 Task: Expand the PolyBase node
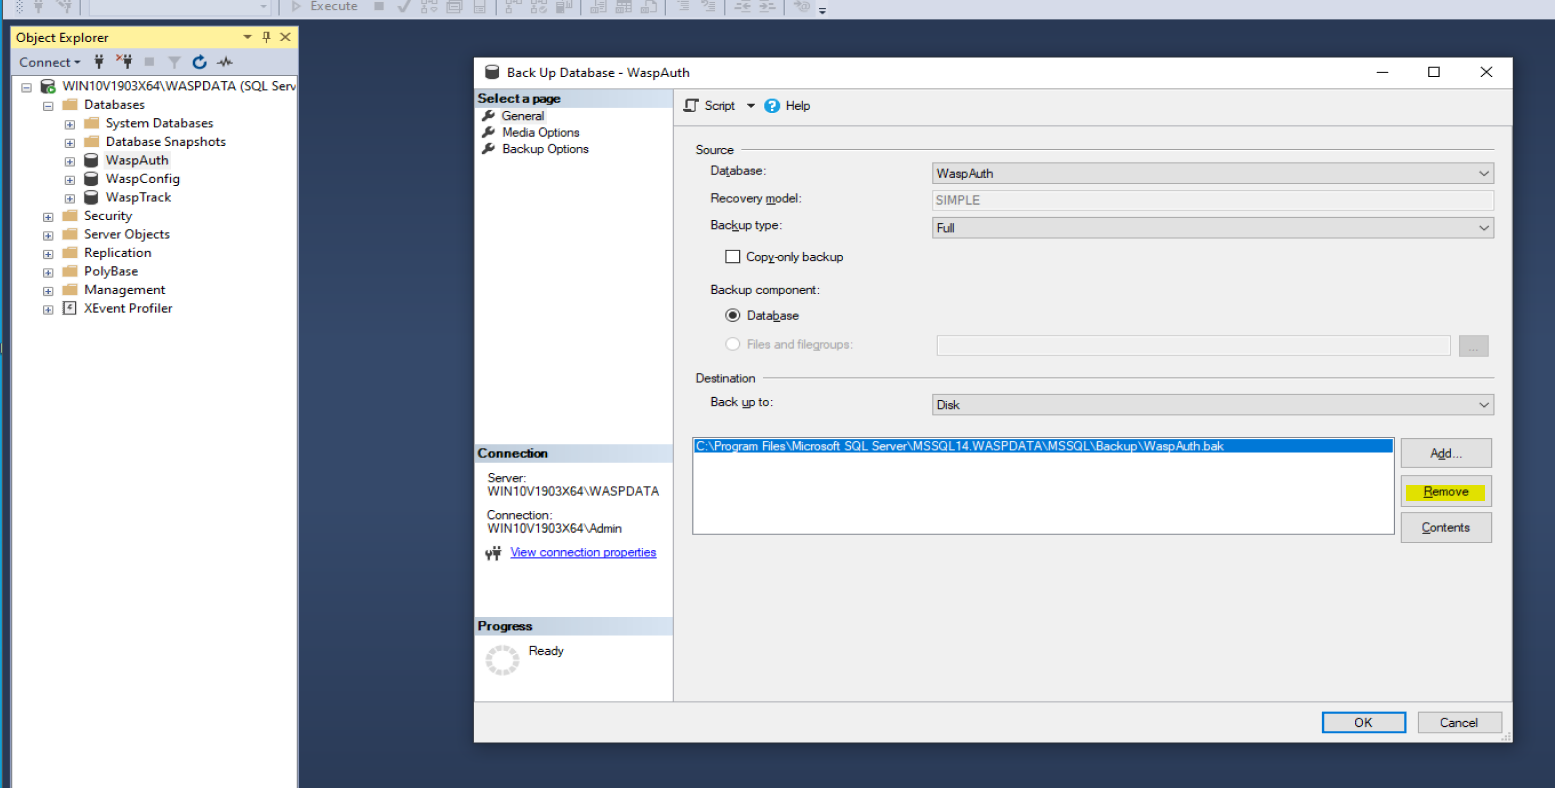pos(48,272)
